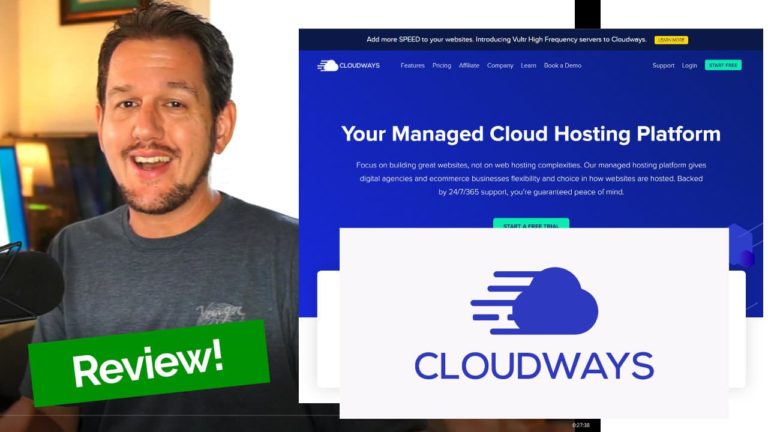Viewport: 768px width, 432px height.
Task: Open the Features menu item
Action: pyautogui.click(x=412, y=65)
